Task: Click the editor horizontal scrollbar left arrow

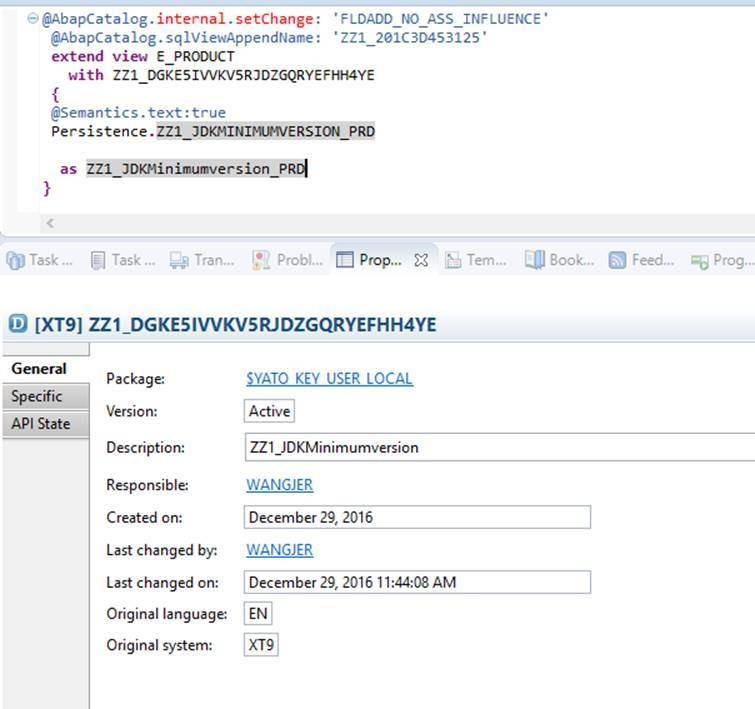Action: 50,223
